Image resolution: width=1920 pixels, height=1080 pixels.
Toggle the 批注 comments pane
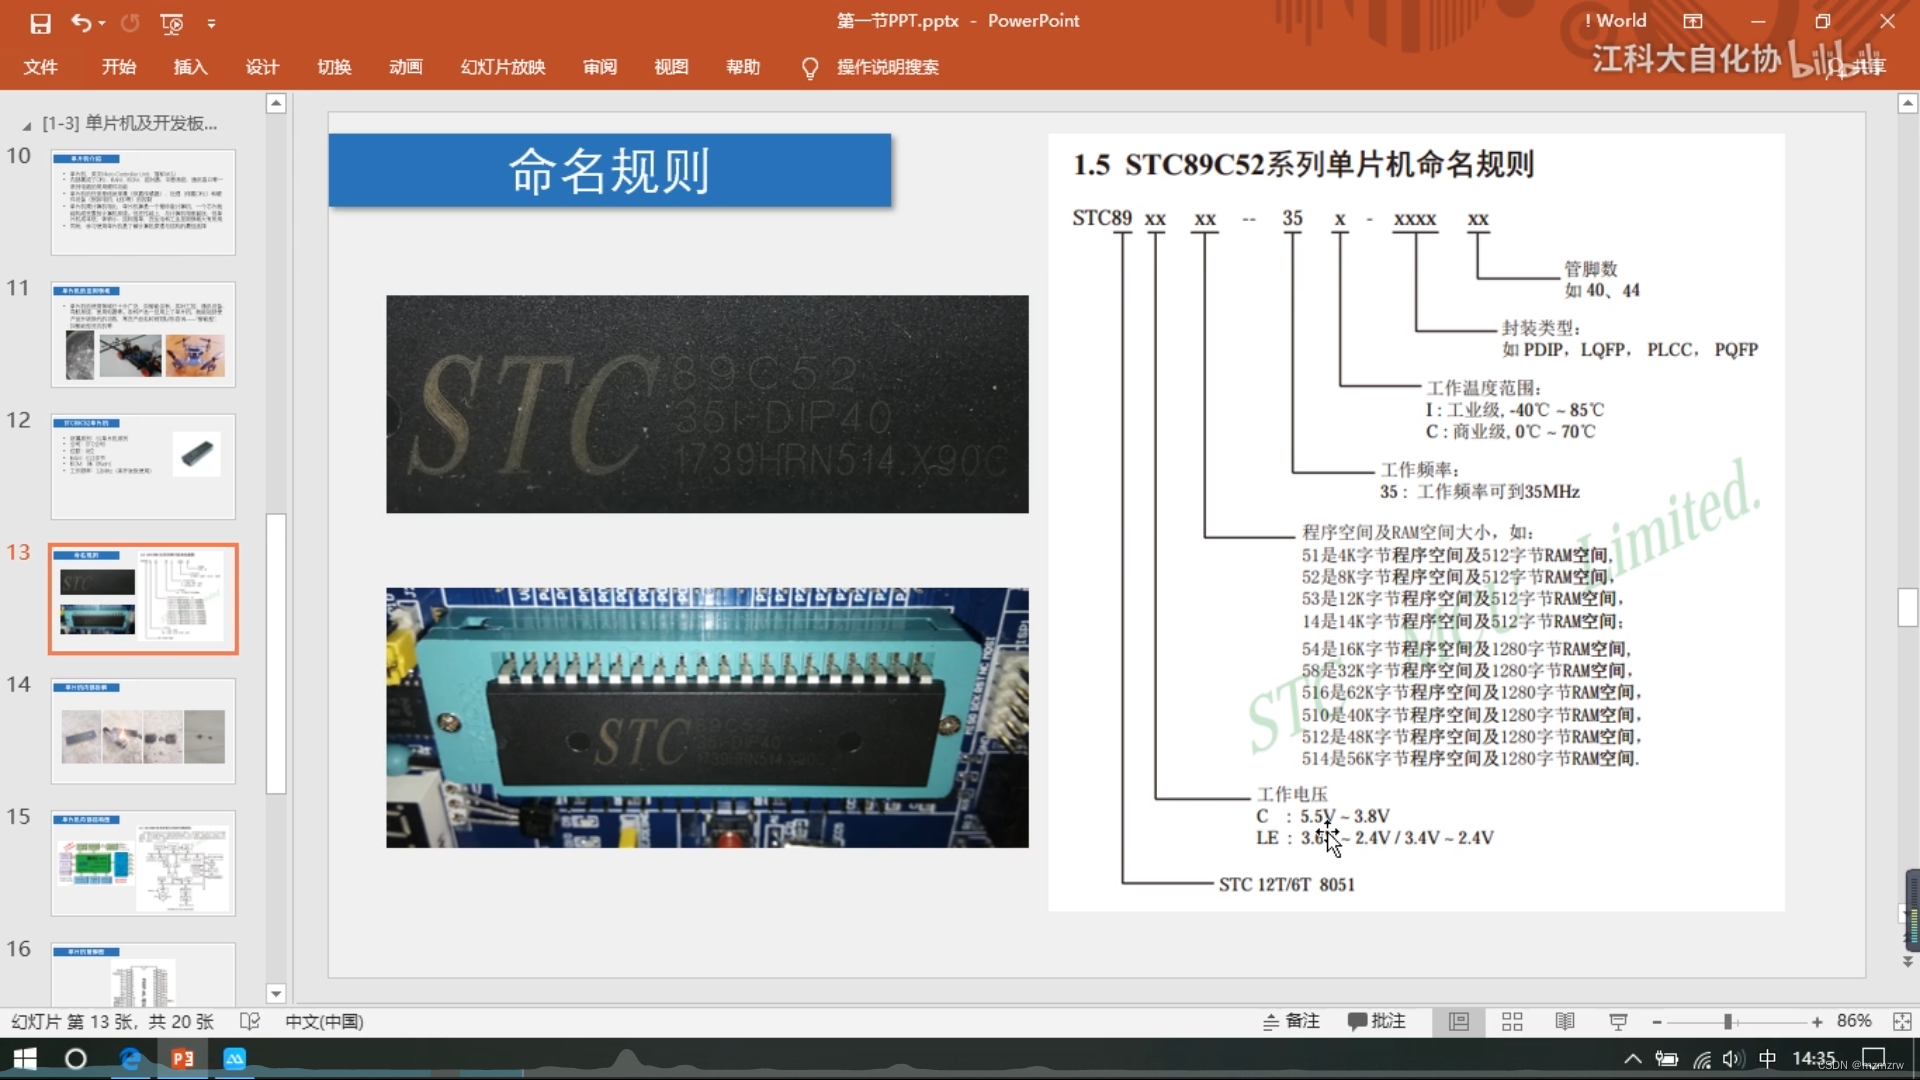1376,1021
